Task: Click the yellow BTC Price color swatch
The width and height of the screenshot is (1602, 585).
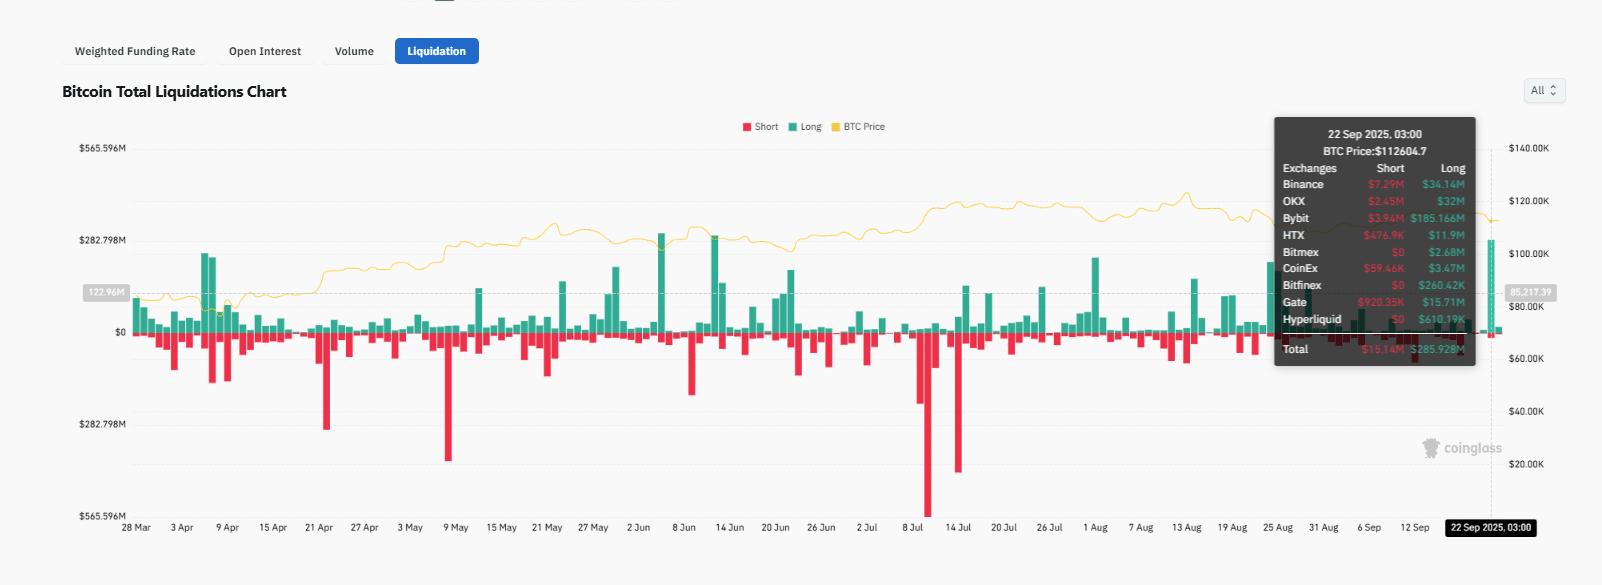Action: (x=836, y=127)
